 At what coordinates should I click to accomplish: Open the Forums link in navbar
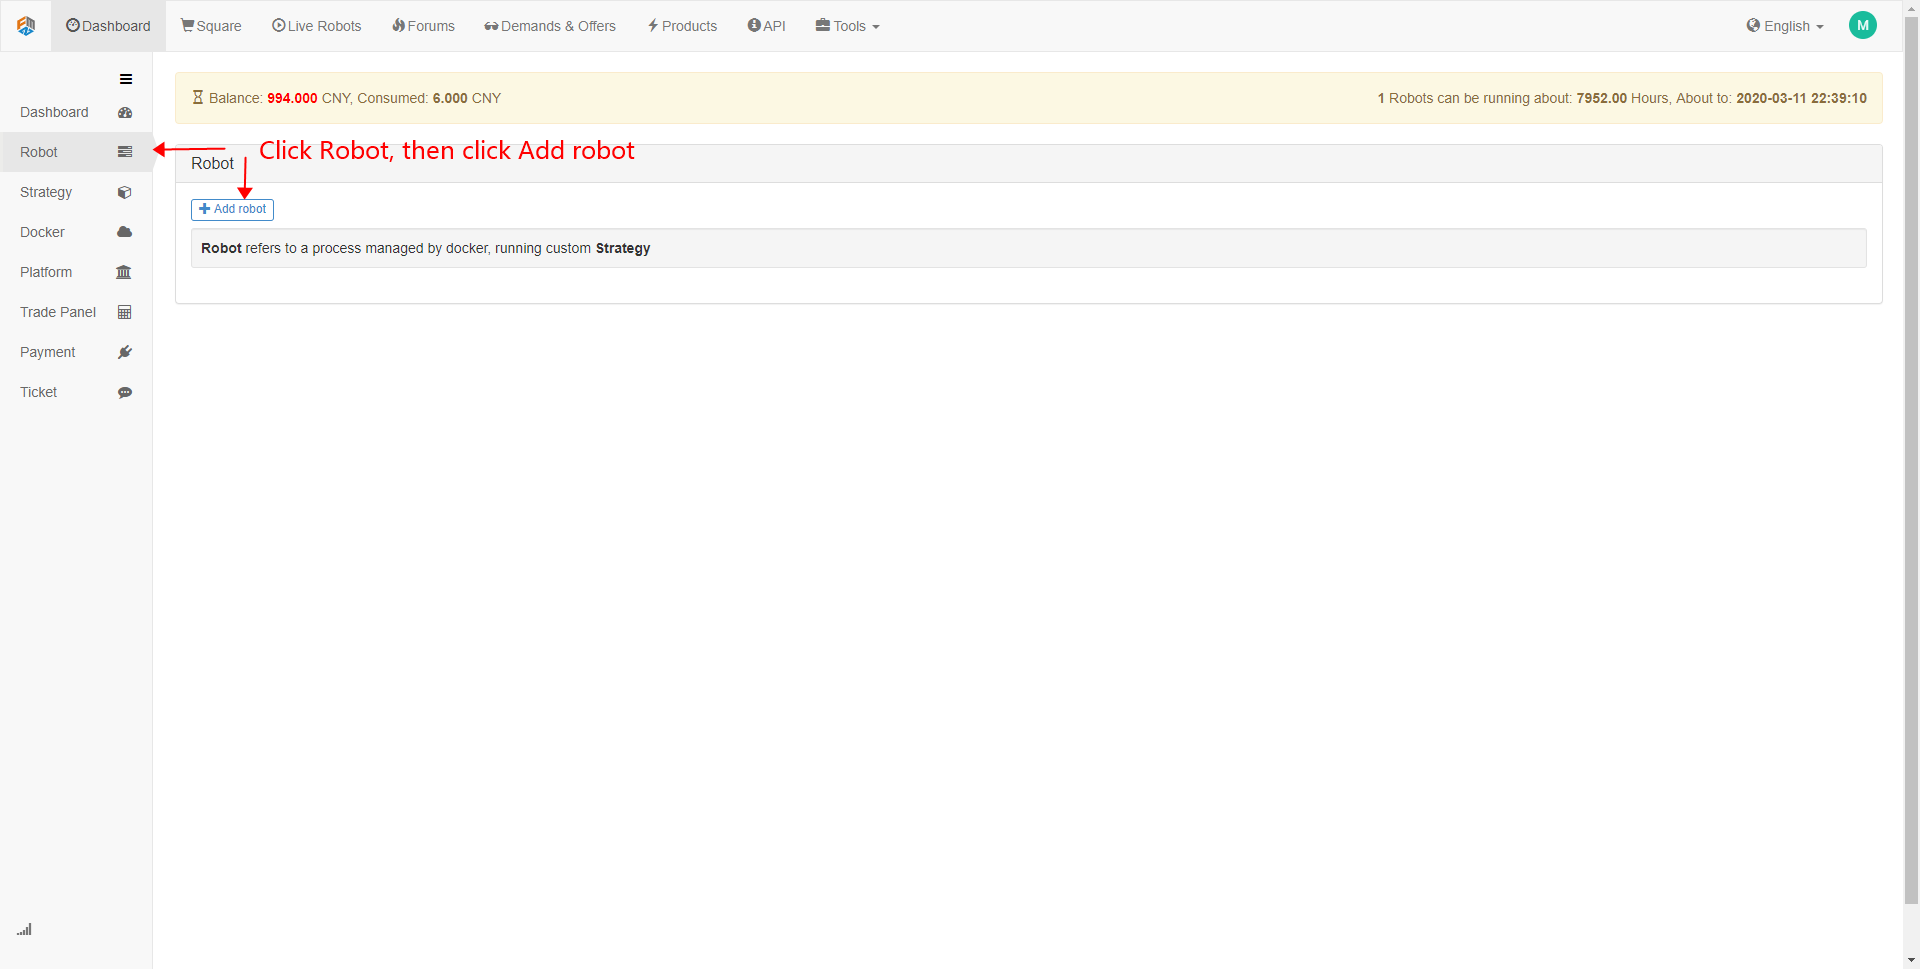(423, 26)
